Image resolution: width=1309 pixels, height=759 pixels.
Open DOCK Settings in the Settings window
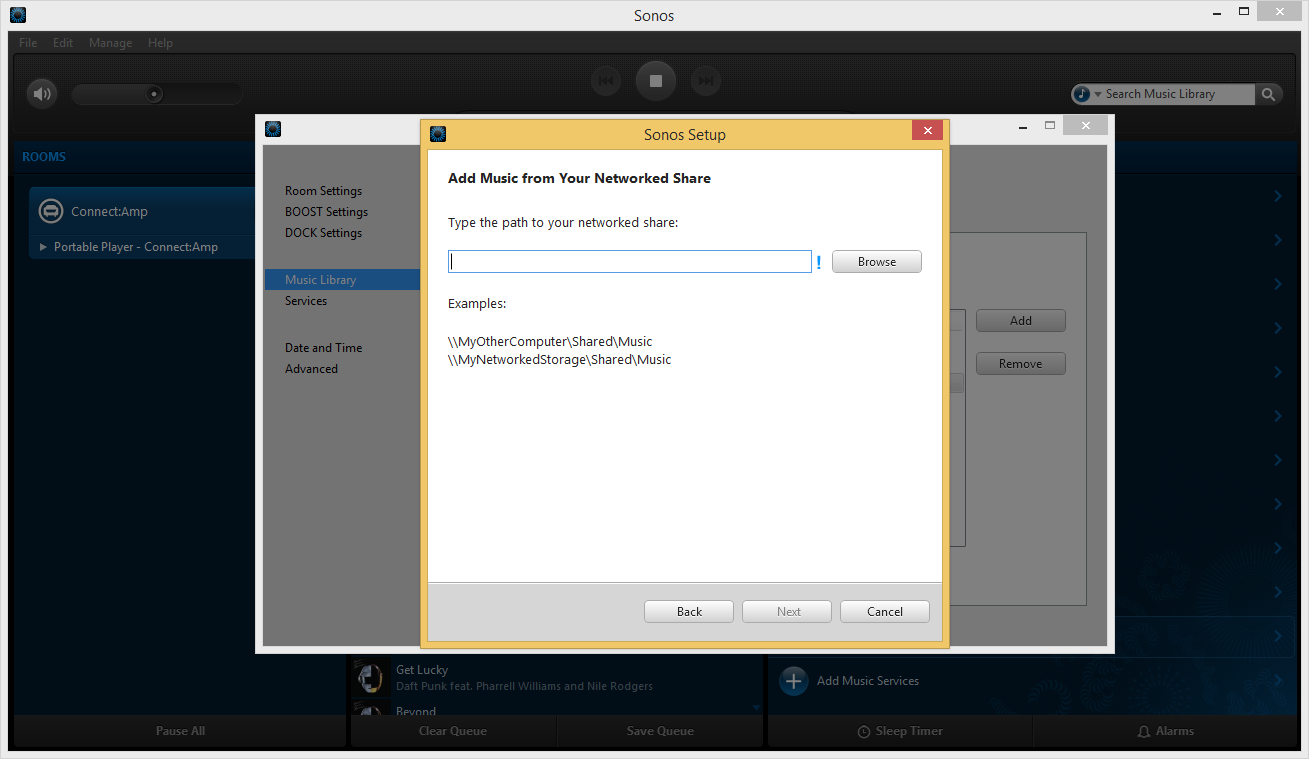(323, 233)
